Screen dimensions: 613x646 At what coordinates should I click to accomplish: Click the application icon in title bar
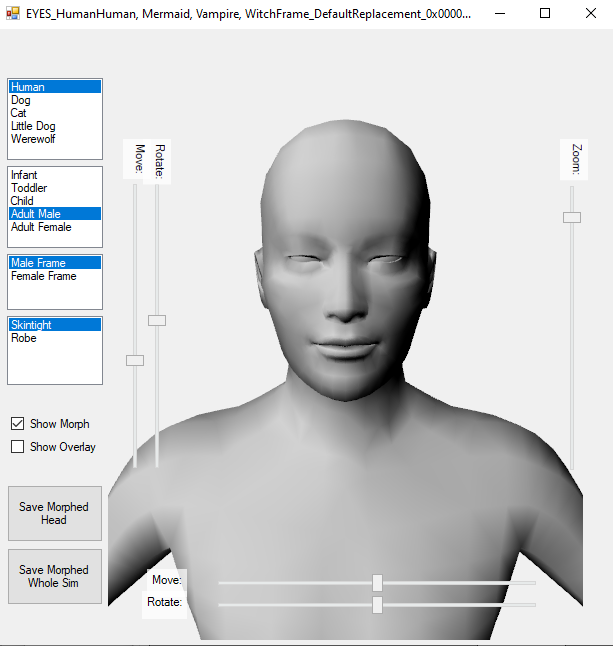pos(13,14)
